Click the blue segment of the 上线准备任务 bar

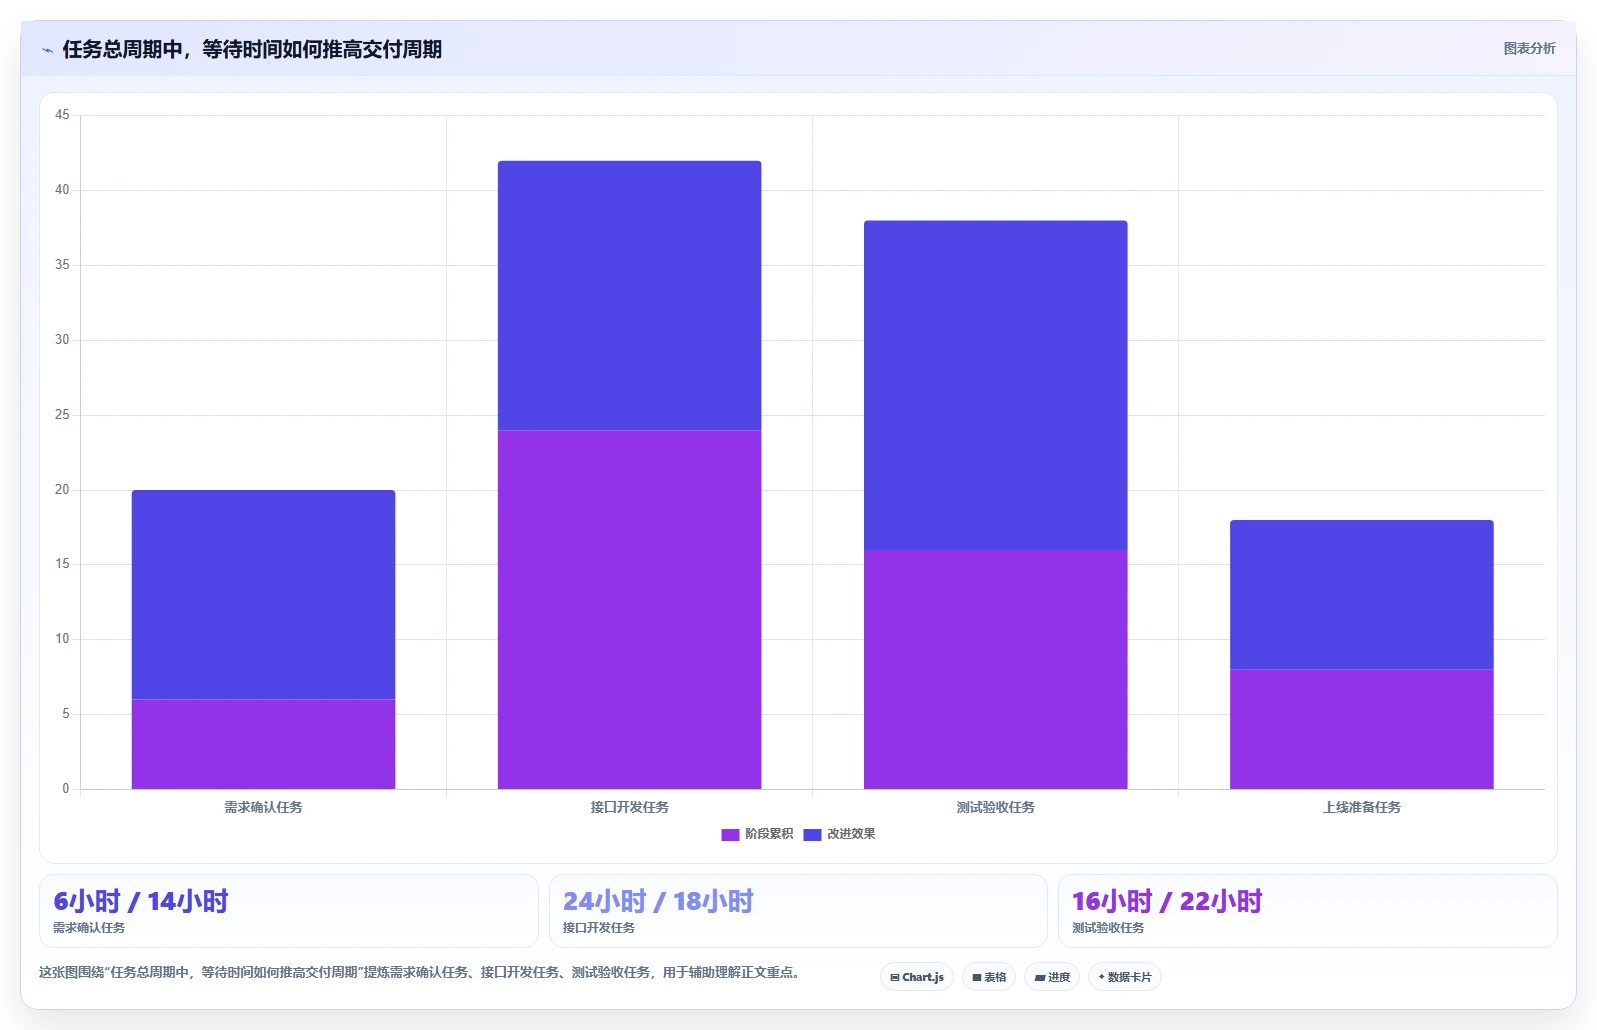click(1361, 594)
